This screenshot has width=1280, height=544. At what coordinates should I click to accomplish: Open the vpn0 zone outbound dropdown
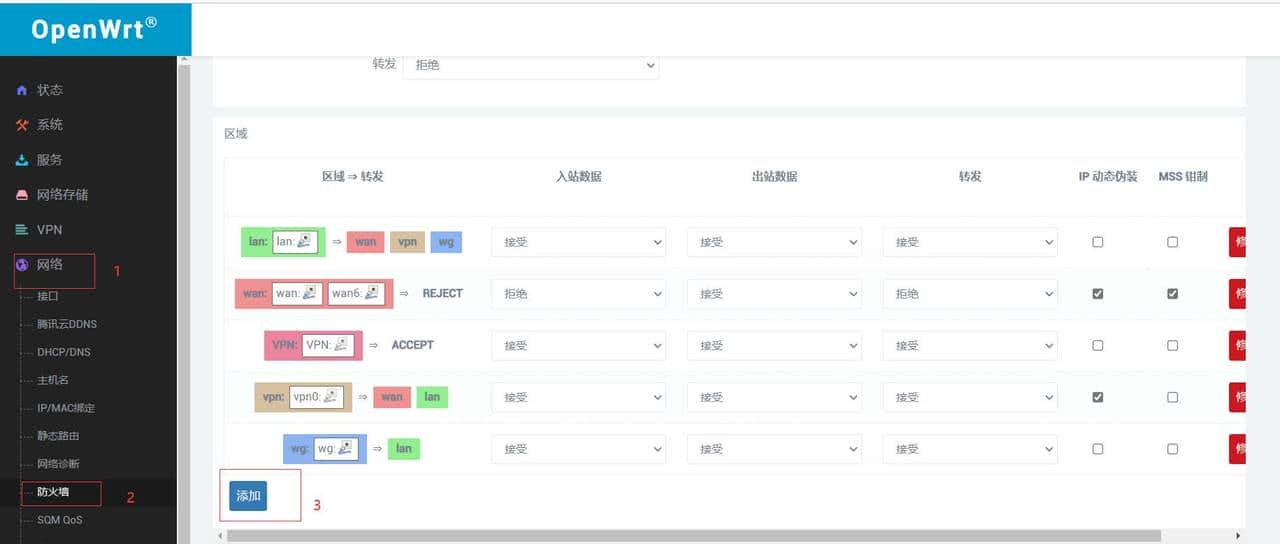[774, 397]
